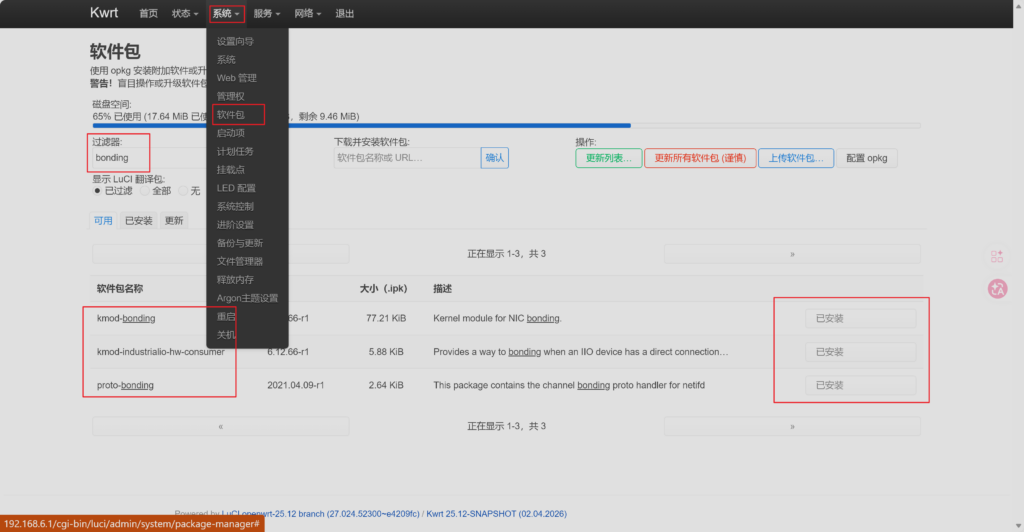Go to next page with » button above table
Image resolution: width=1024 pixels, height=532 pixels.
[x=792, y=254]
